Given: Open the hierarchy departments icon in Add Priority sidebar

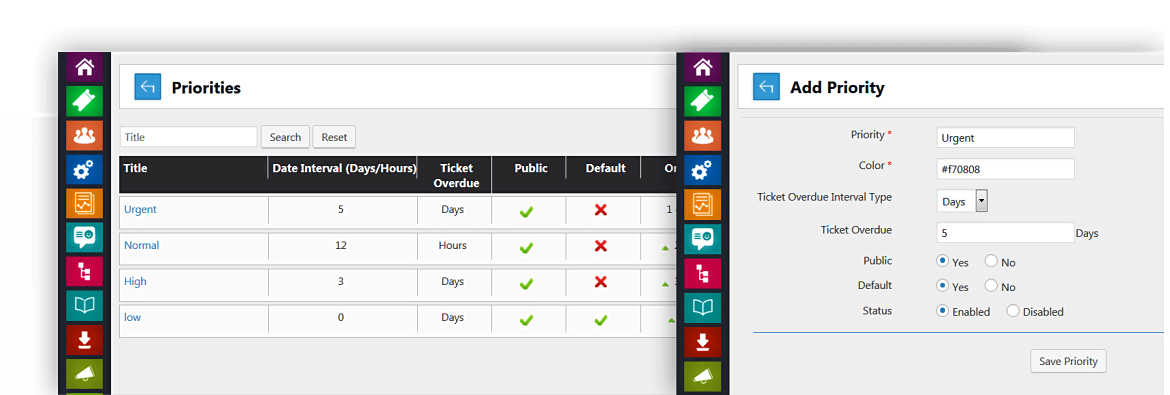Looking at the screenshot, I should point(703,272).
